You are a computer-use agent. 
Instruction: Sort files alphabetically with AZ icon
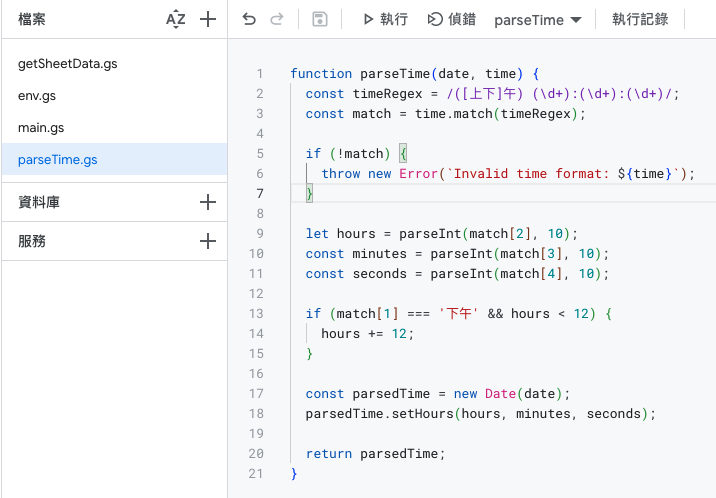pyautogui.click(x=176, y=19)
